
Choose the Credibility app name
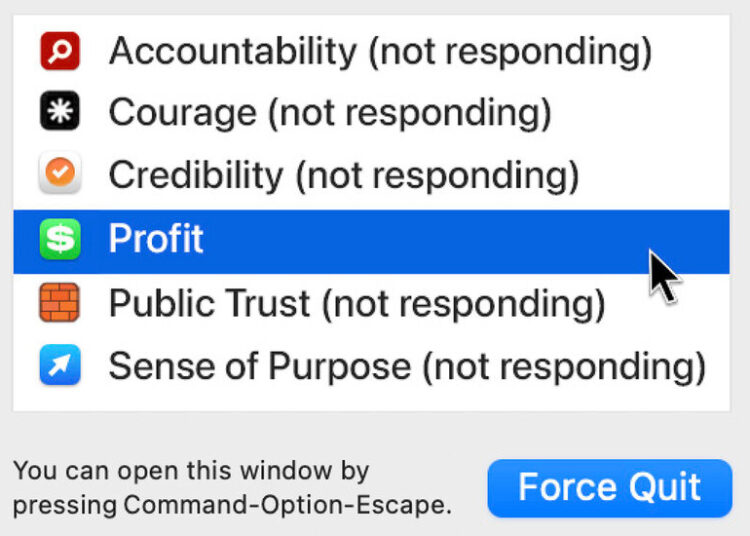pyautogui.click(x=196, y=176)
